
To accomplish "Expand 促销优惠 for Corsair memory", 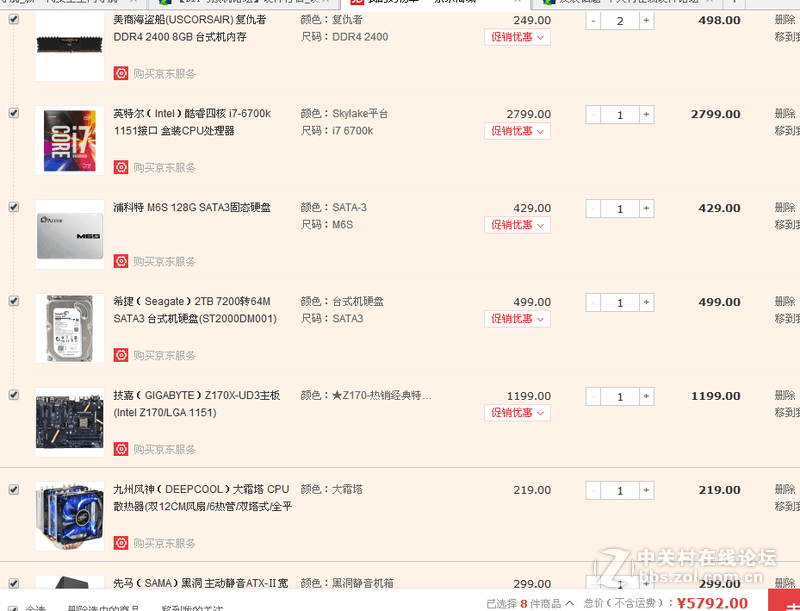I will 517,37.
